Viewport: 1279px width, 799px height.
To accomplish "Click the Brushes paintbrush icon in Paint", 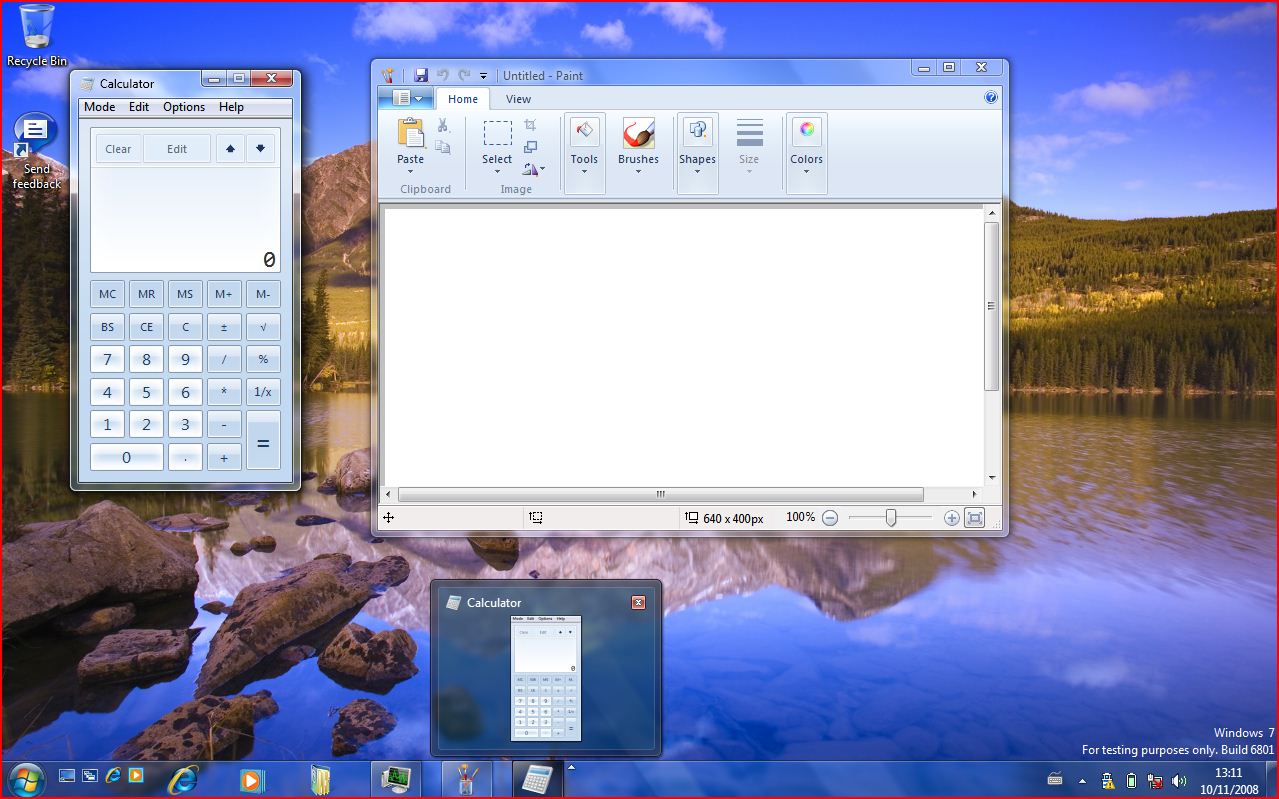I will pos(638,133).
